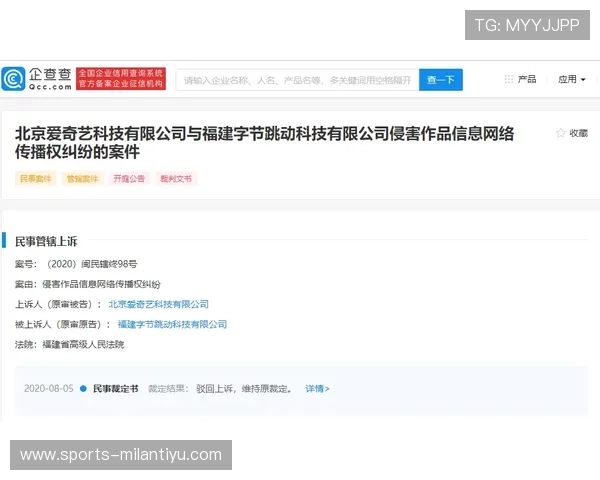
Task: Open the 产品 grid icon
Action: pyautogui.click(x=509, y=79)
